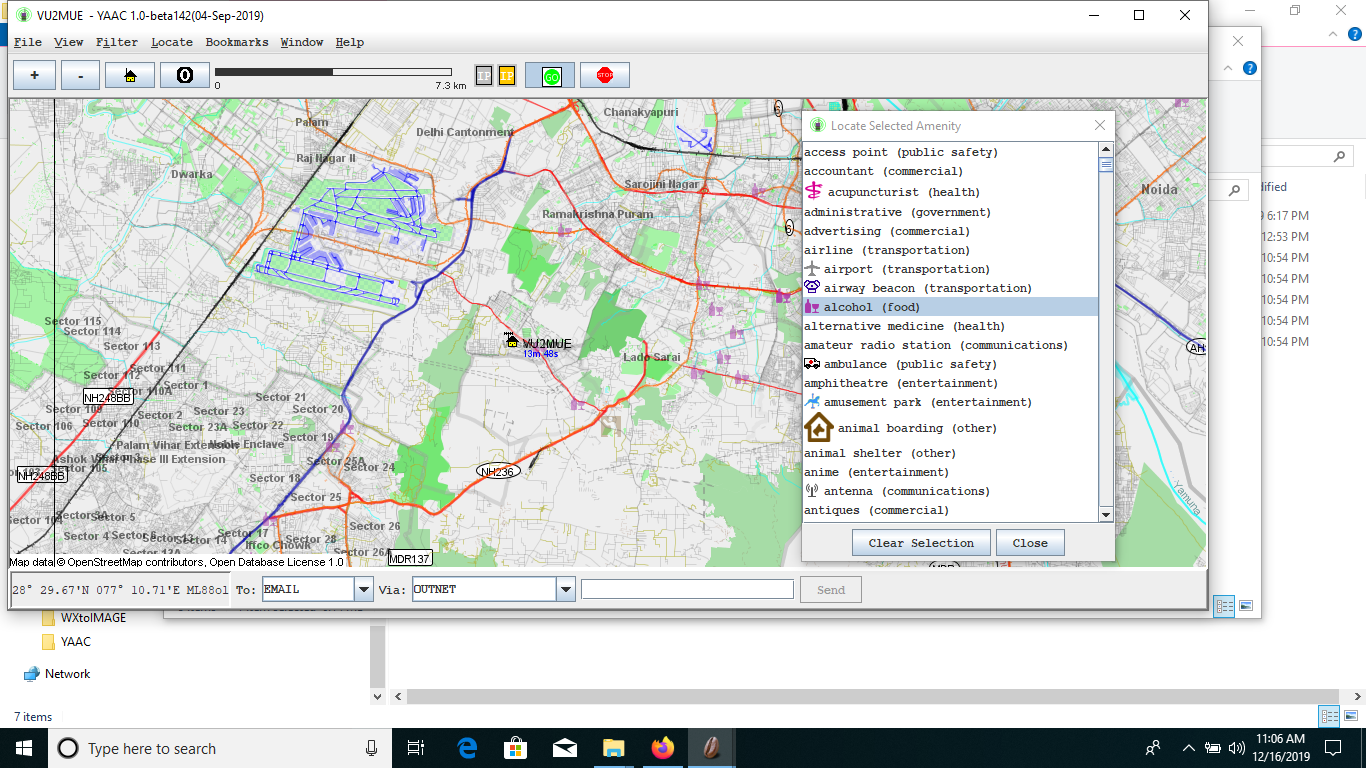Open the Filter menu

117,42
